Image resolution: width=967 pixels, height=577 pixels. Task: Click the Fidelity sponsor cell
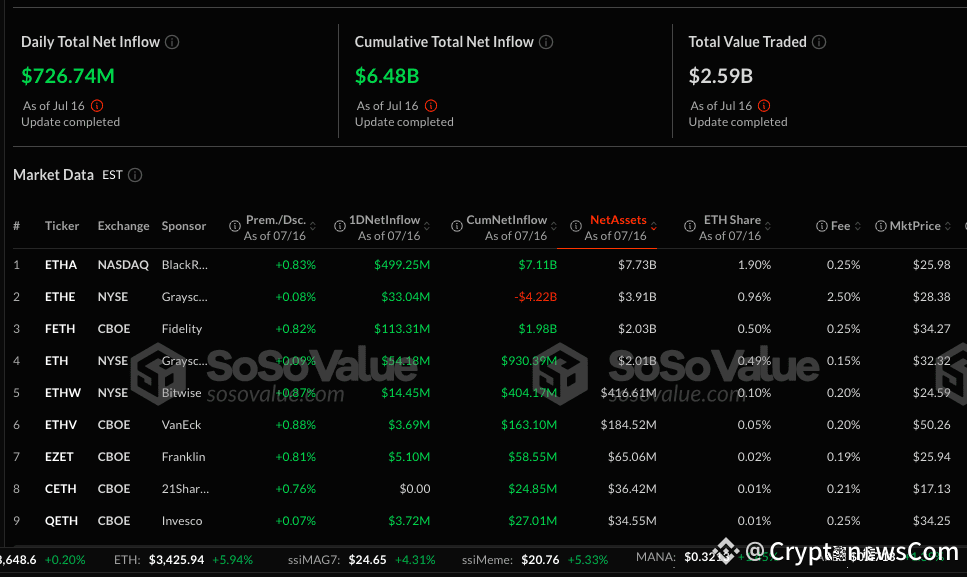coord(182,329)
